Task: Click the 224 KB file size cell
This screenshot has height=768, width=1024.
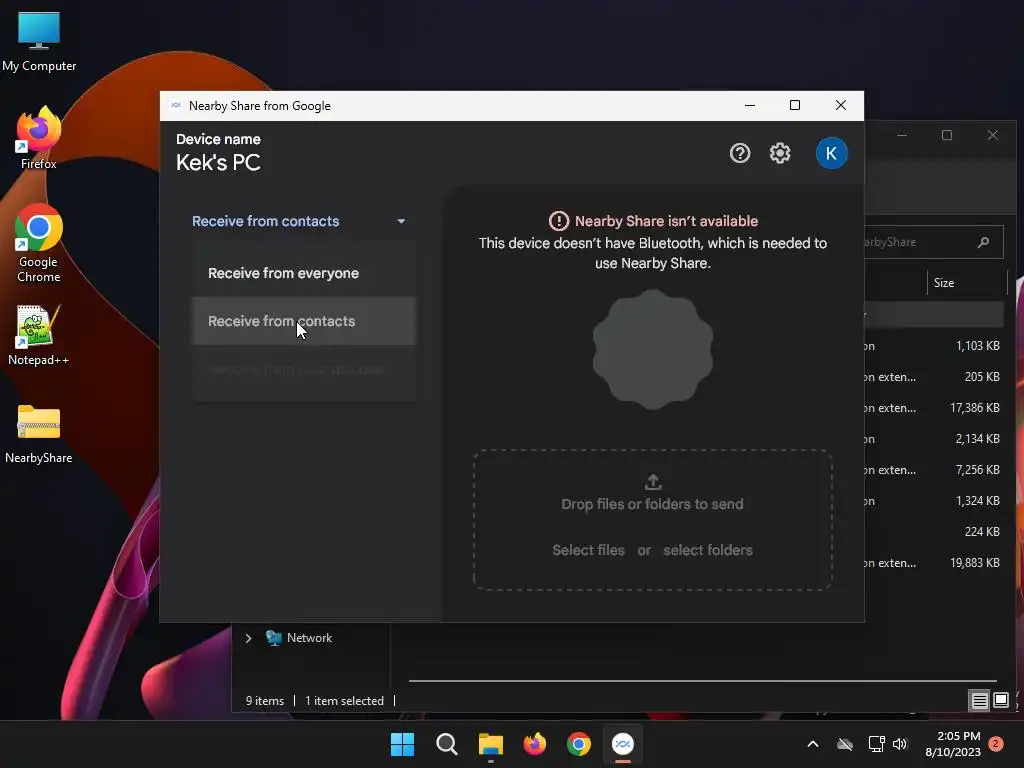Action: (x=982, y=532)
